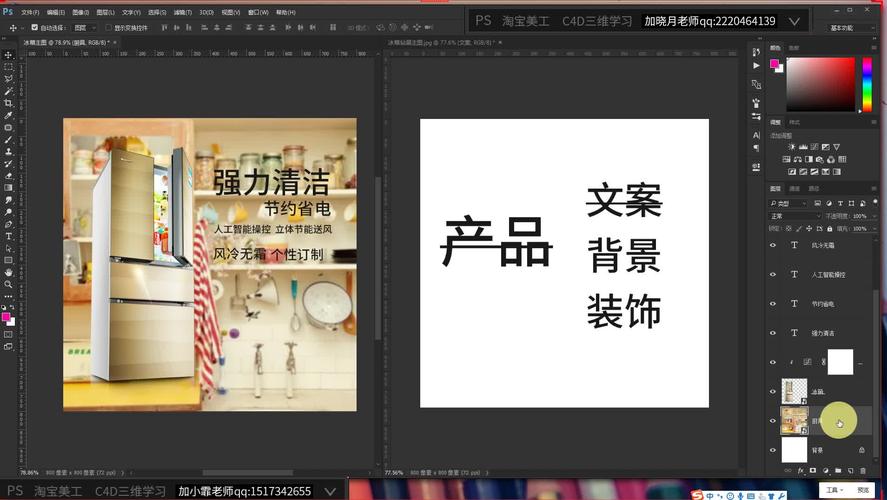
Task: Select the Lasso tool
Action: 8,79
